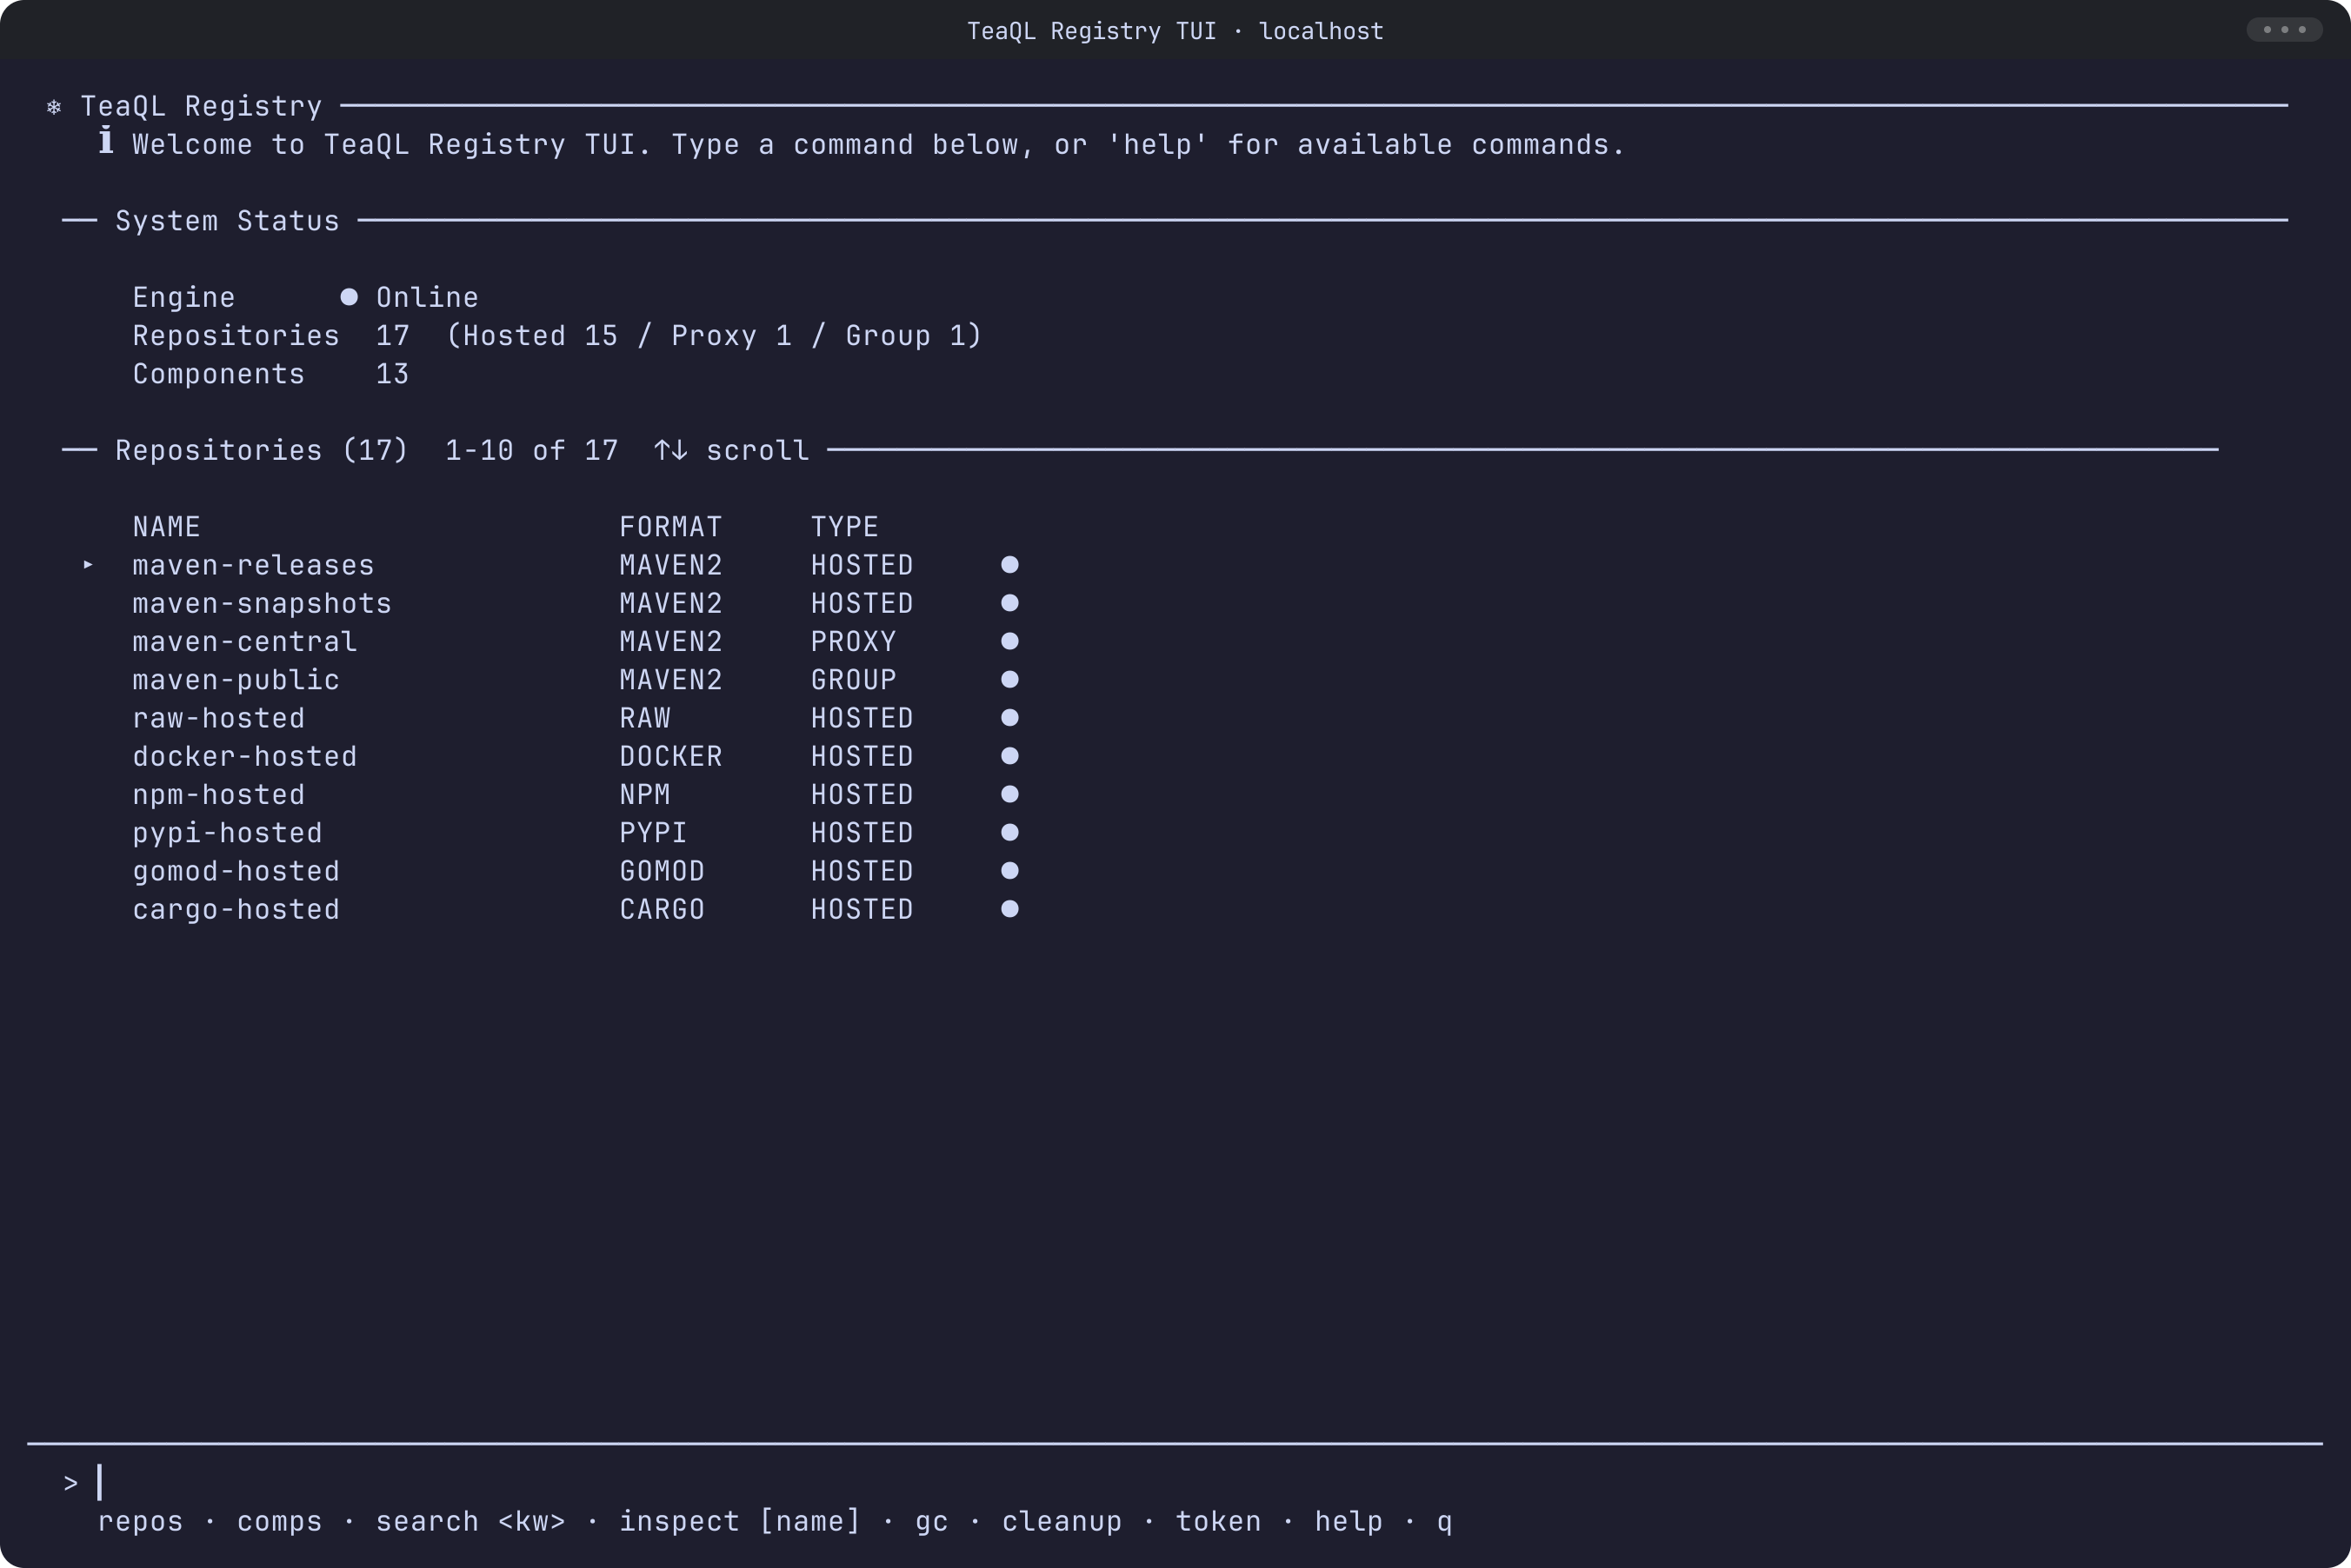The width and height of the screenshot is (2351, 1568).
Task: Select the maven-public repository name
Action: point(236,681)
